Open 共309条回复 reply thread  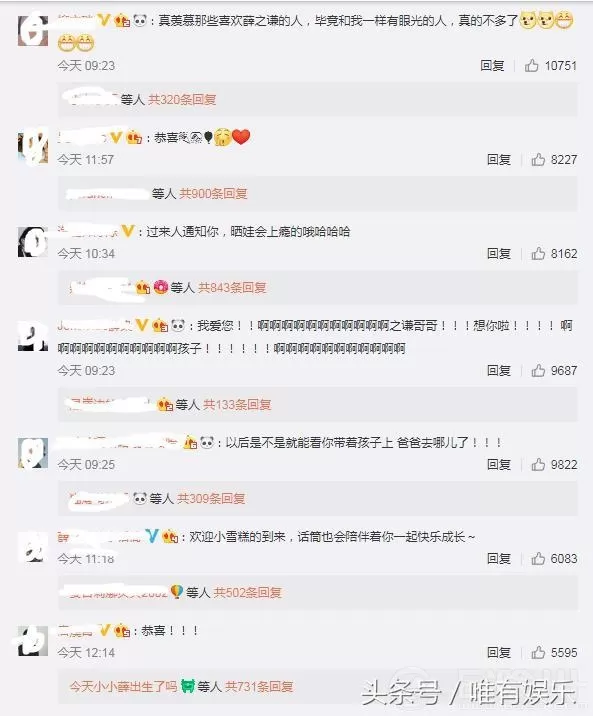tap(211, 499)
